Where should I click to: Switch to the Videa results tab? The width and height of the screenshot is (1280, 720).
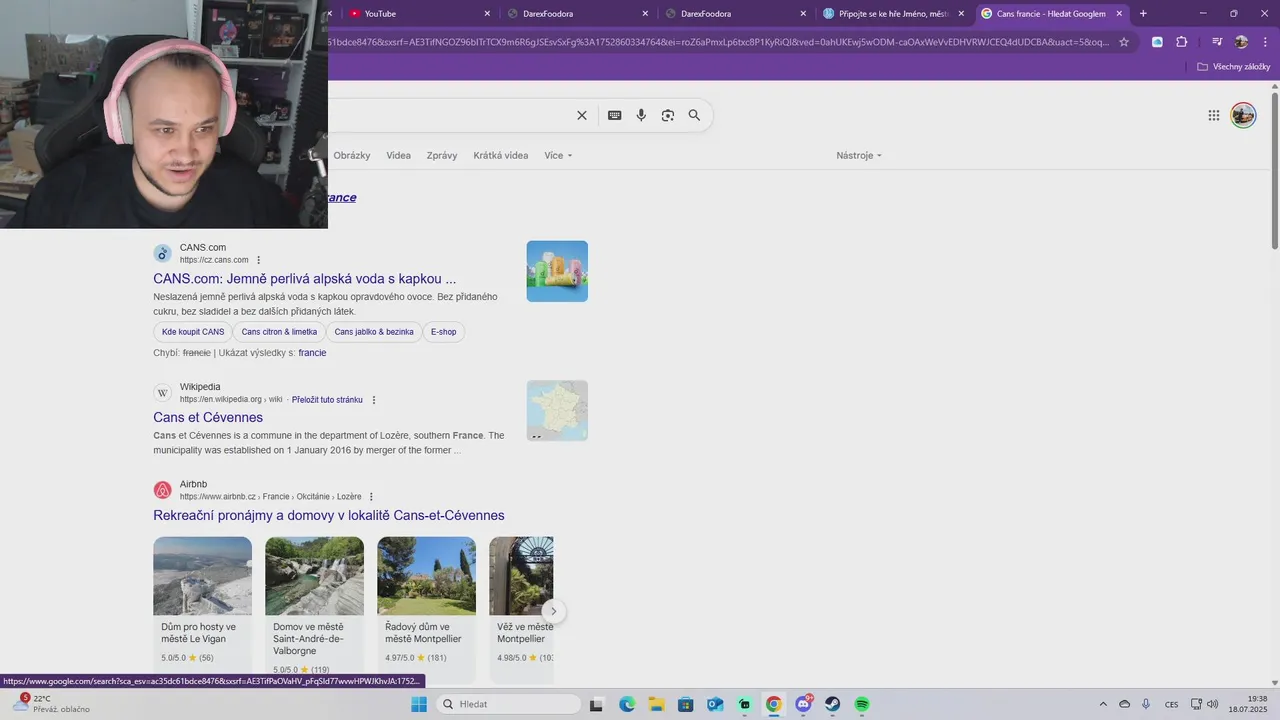point(399,155)
